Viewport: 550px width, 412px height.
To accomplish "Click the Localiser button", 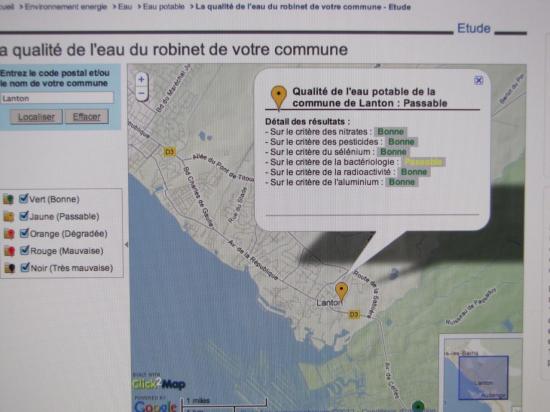I will (36, 117).
